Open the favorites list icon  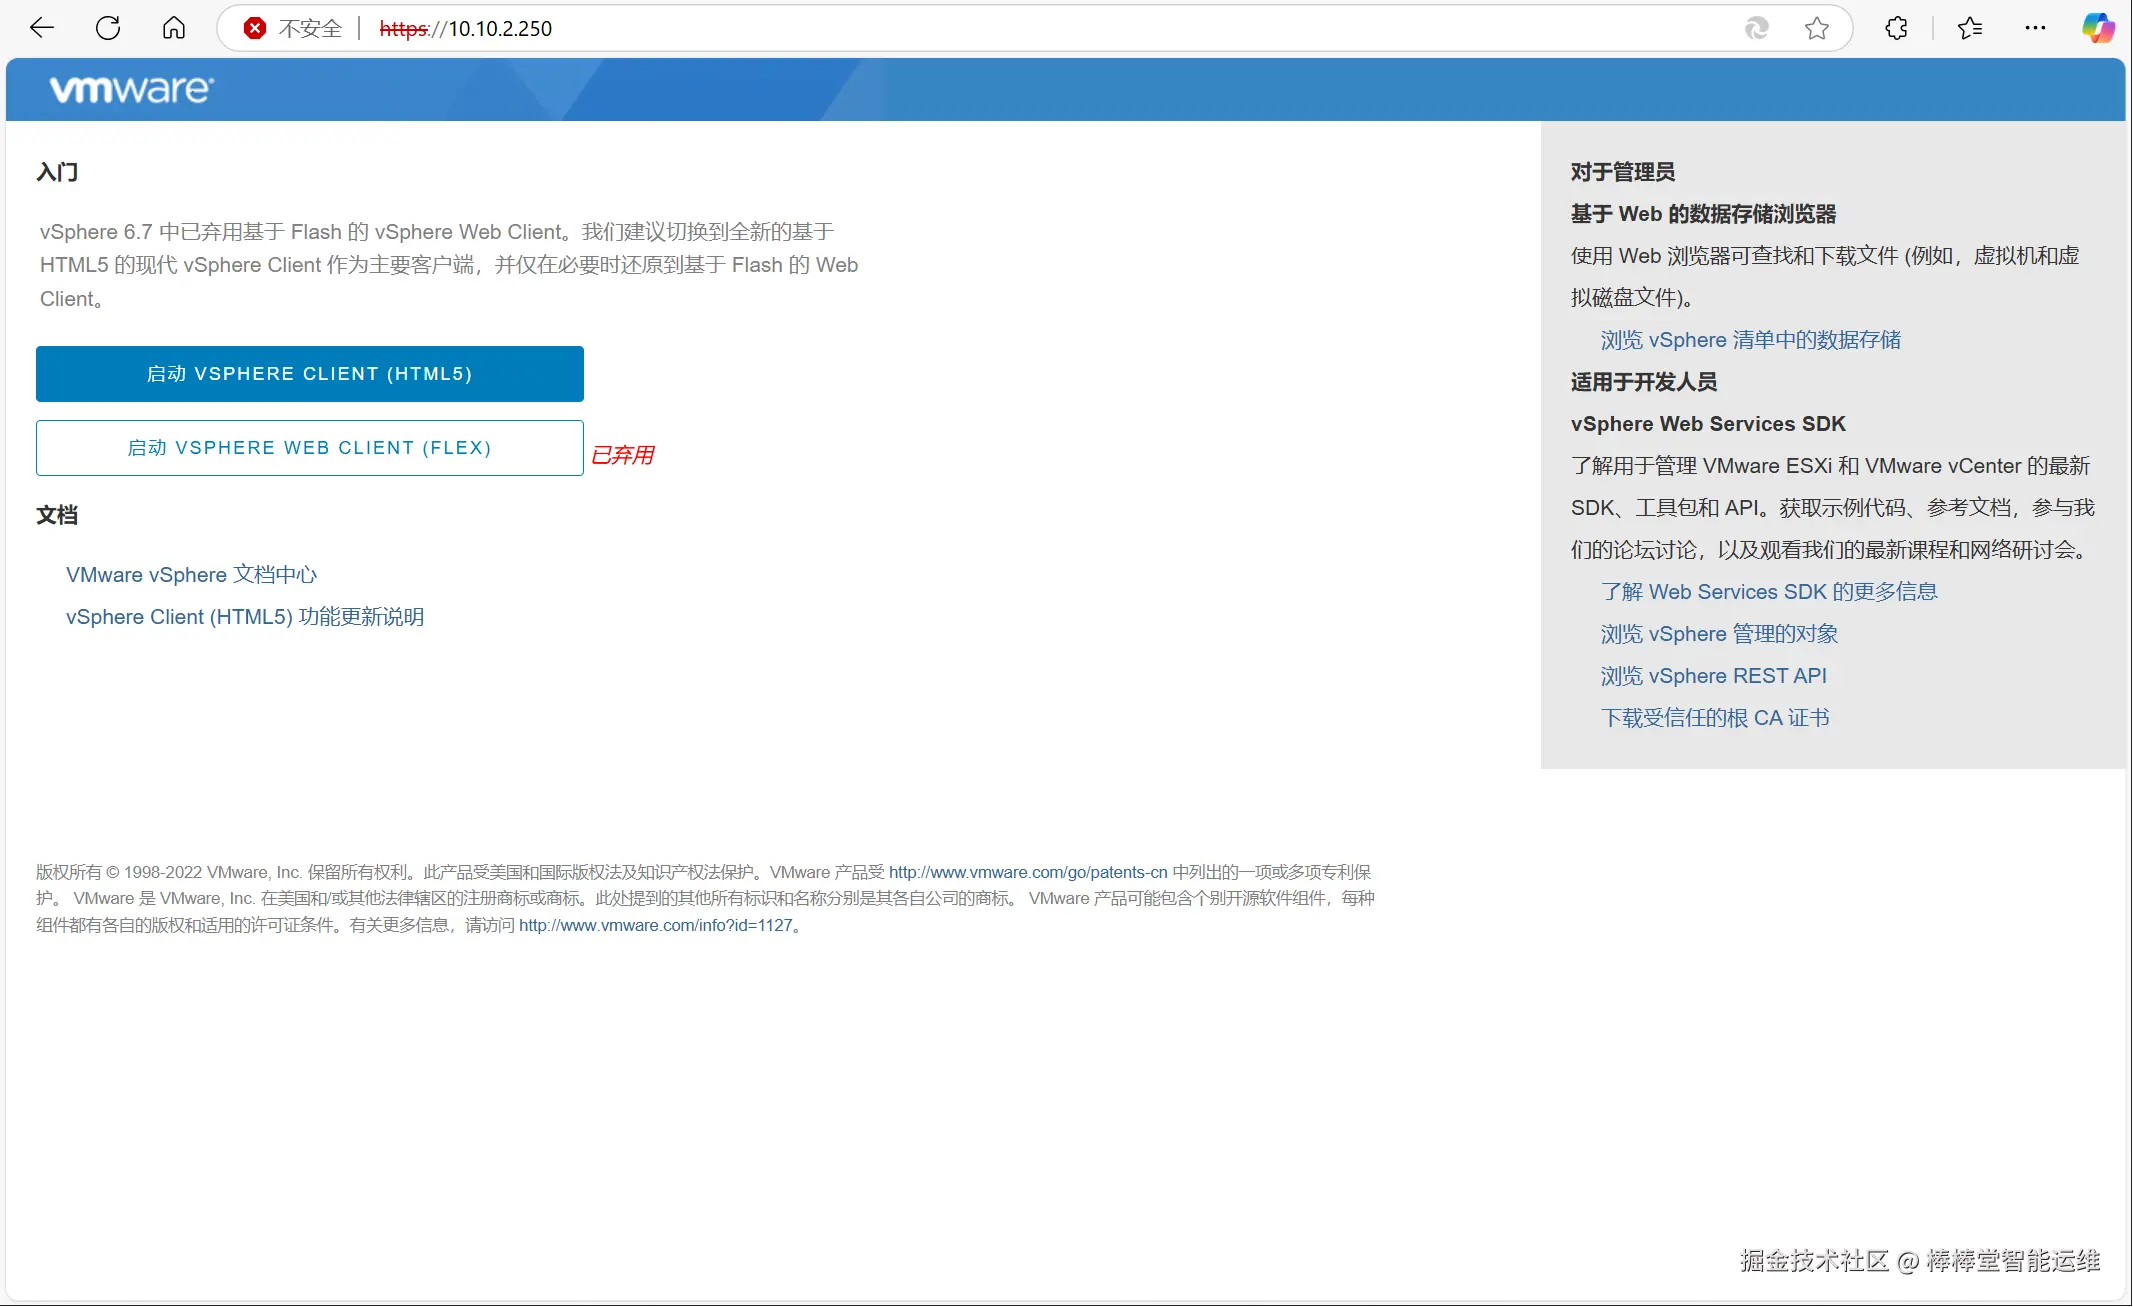pos(1970,28)
